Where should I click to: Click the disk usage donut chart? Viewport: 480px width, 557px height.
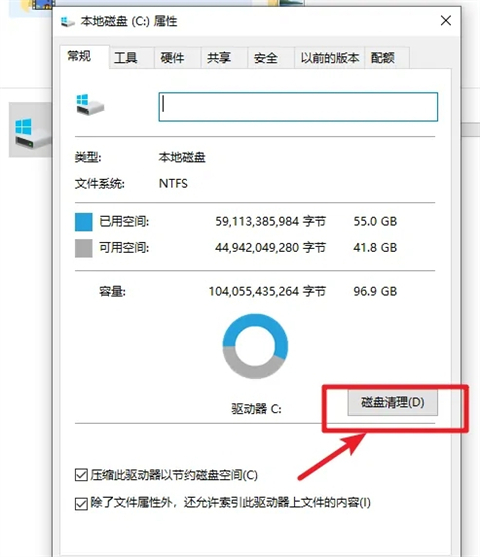[x=255, y=346]
